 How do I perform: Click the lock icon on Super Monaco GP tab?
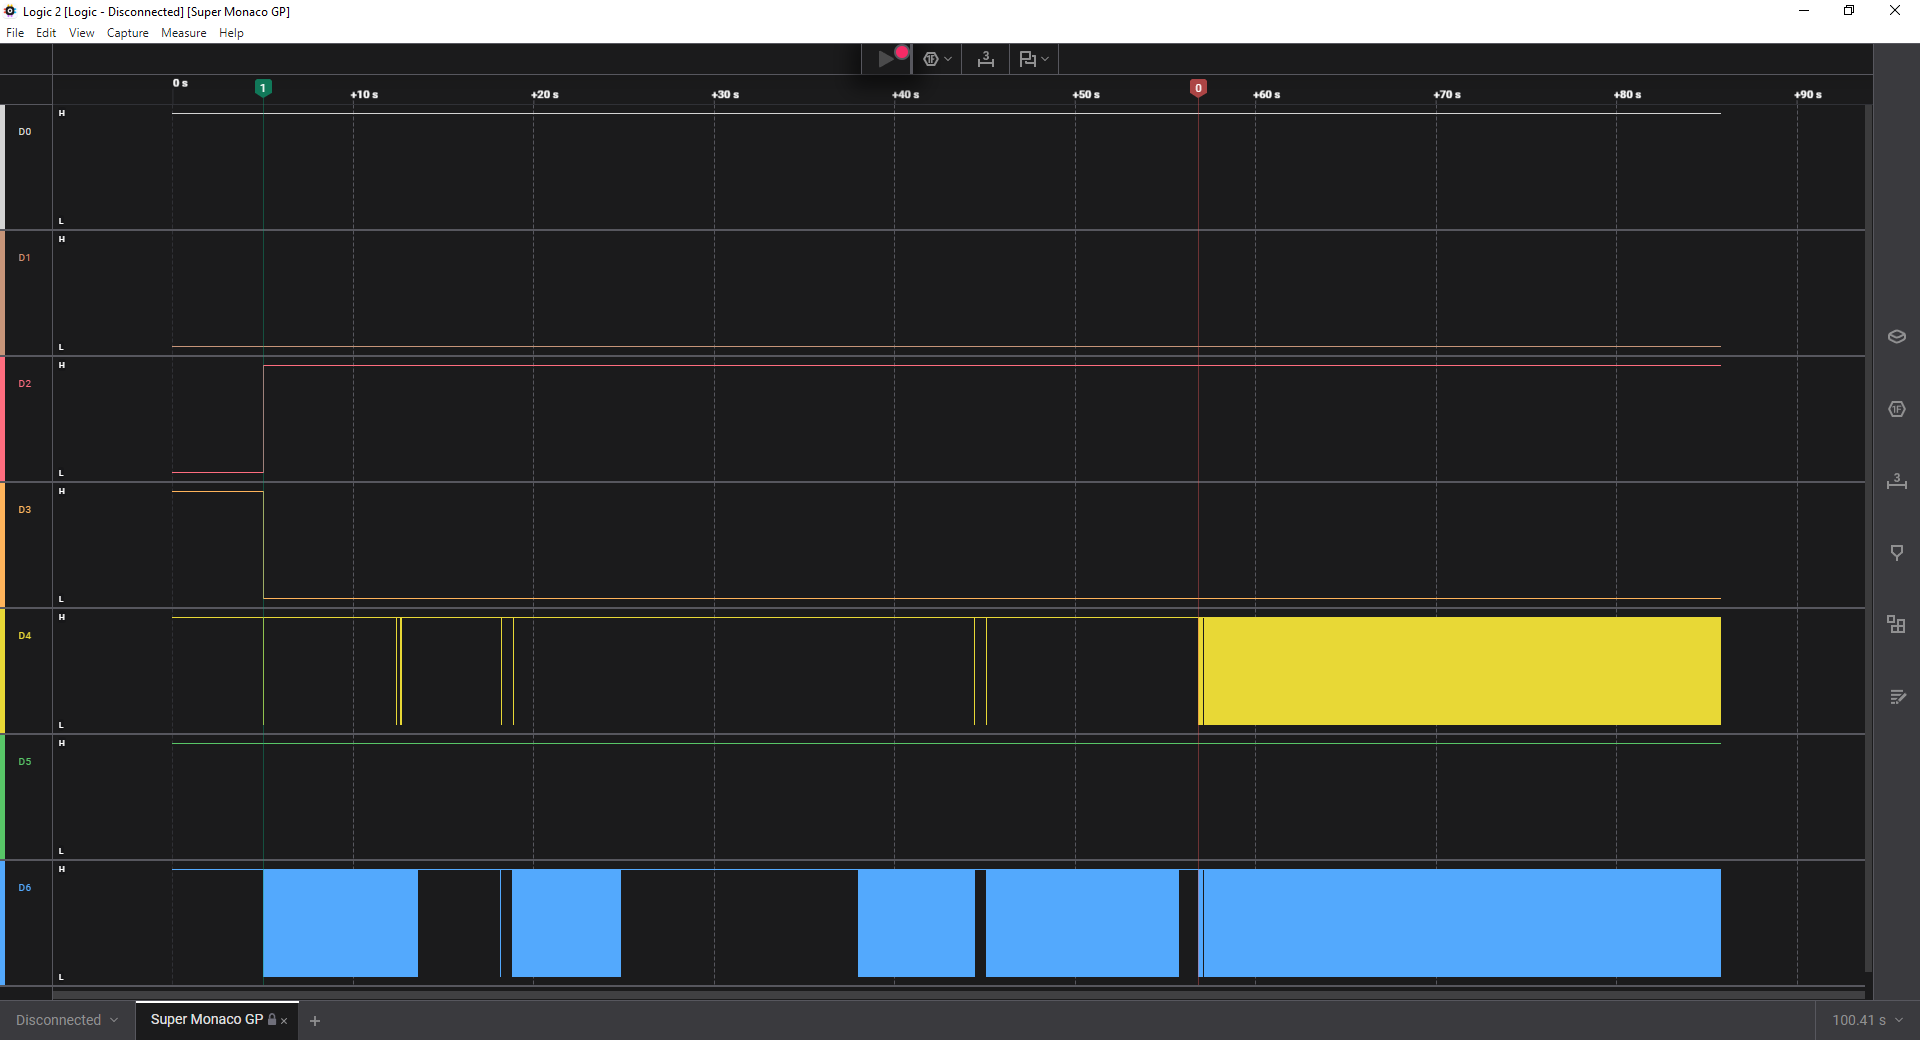pyautogui.click(x=272, y=1020)
